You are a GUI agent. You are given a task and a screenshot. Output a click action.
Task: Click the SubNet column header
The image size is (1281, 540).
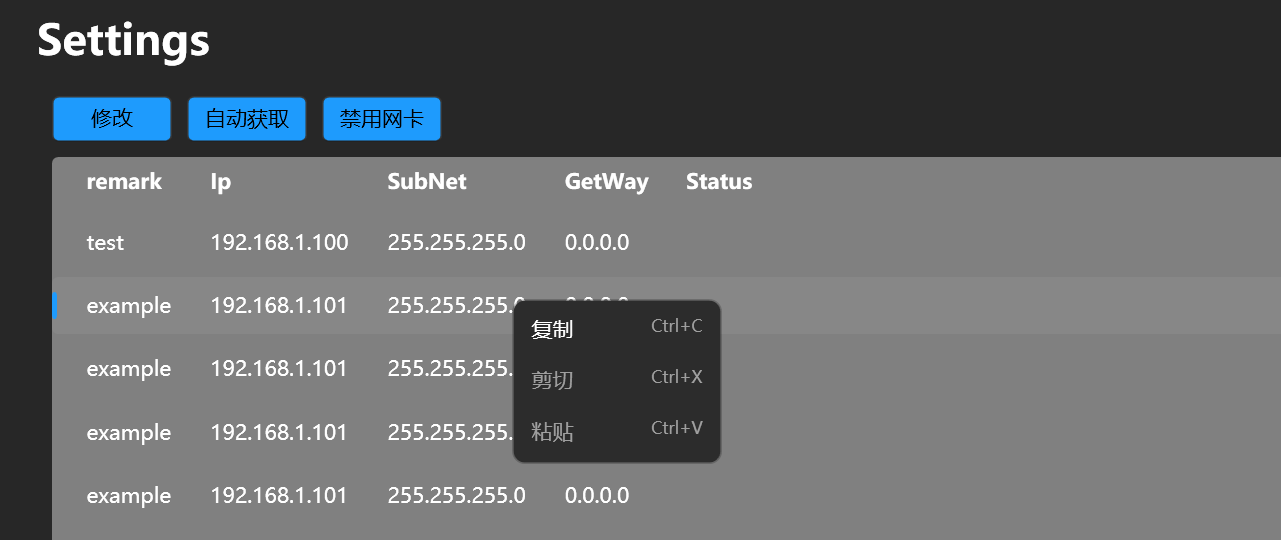pos(427,182)
